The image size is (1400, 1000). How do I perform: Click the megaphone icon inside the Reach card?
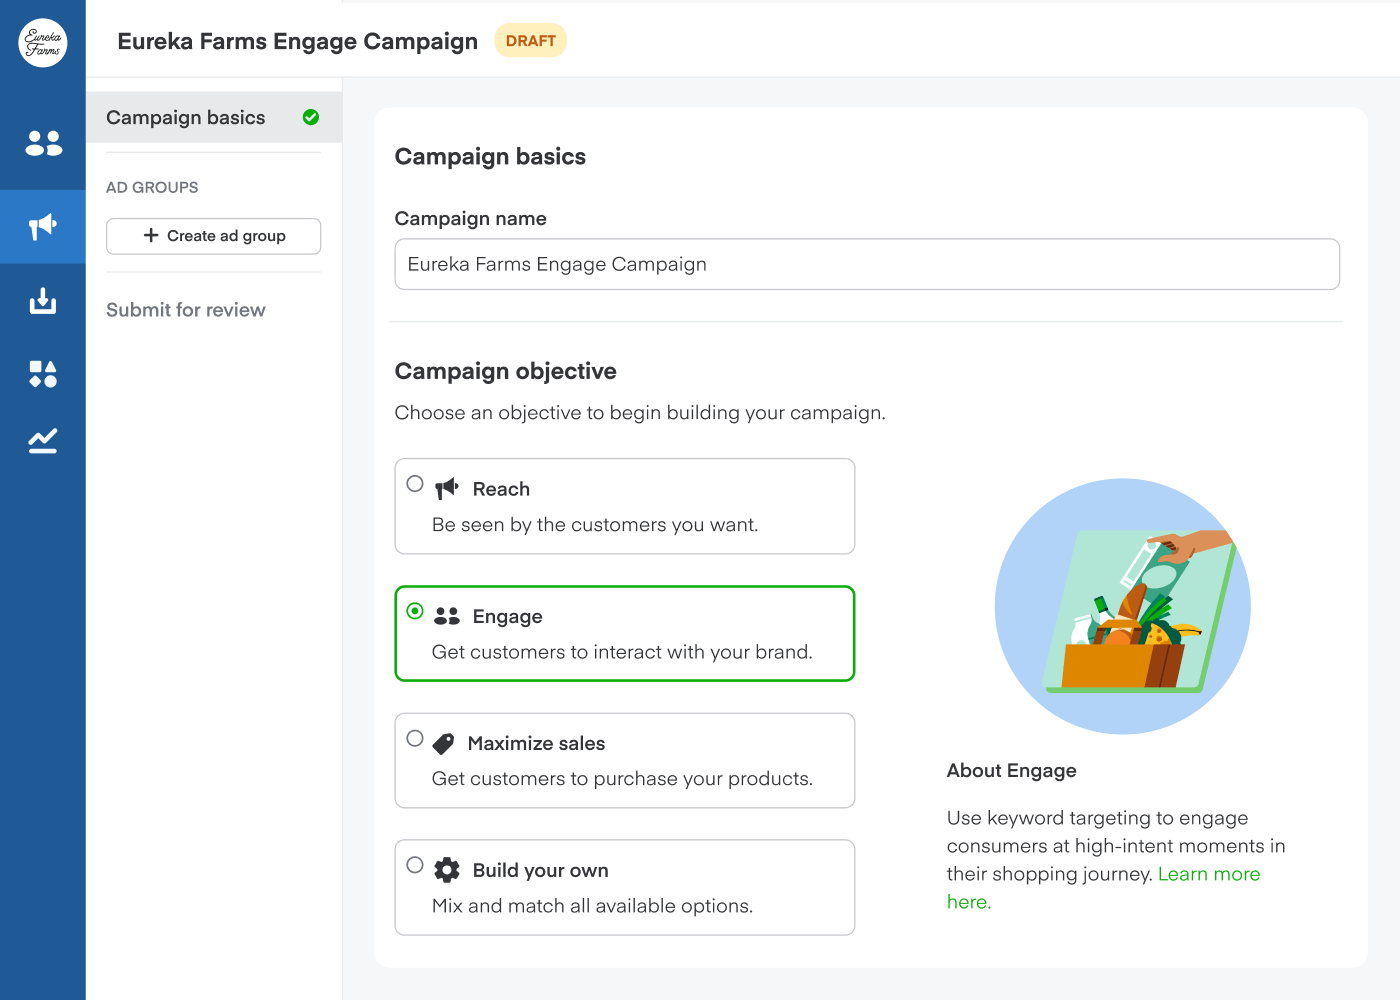tap(447, 488)
